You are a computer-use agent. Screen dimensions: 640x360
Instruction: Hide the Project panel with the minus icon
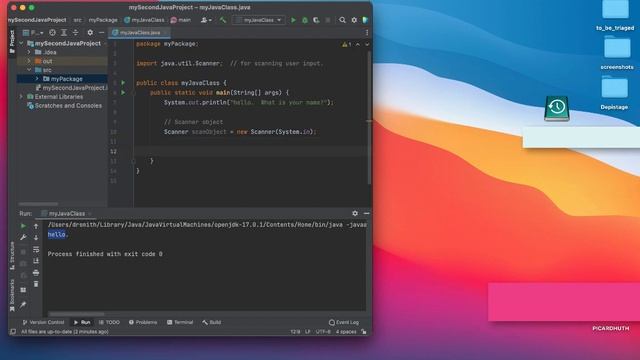(101, 33)
